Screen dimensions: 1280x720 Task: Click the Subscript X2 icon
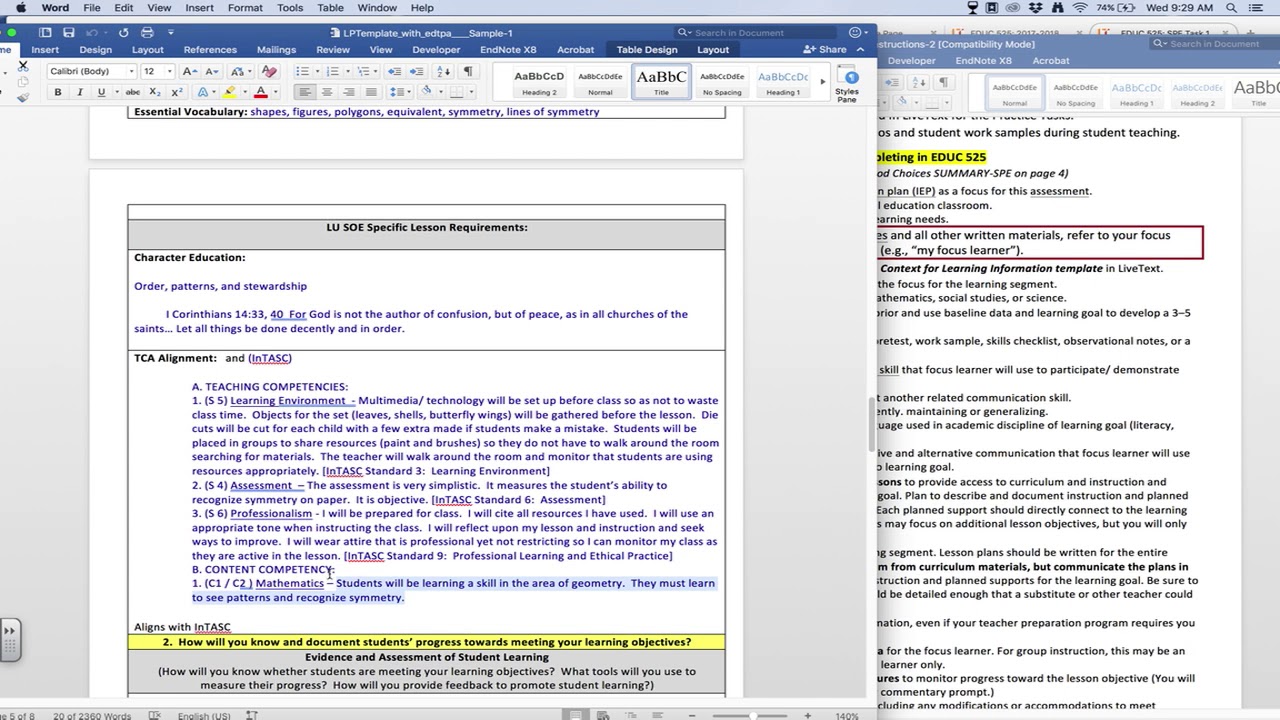154,92
